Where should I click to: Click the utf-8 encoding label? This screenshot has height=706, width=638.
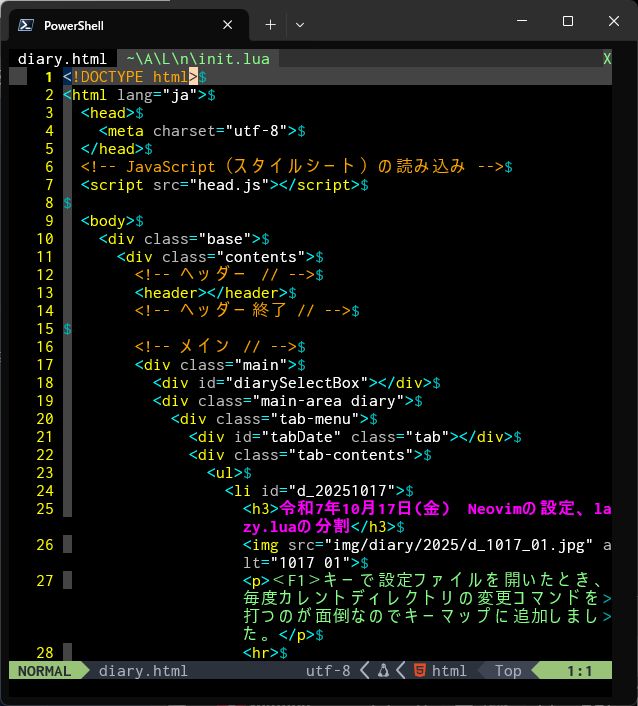coord(328,671)
